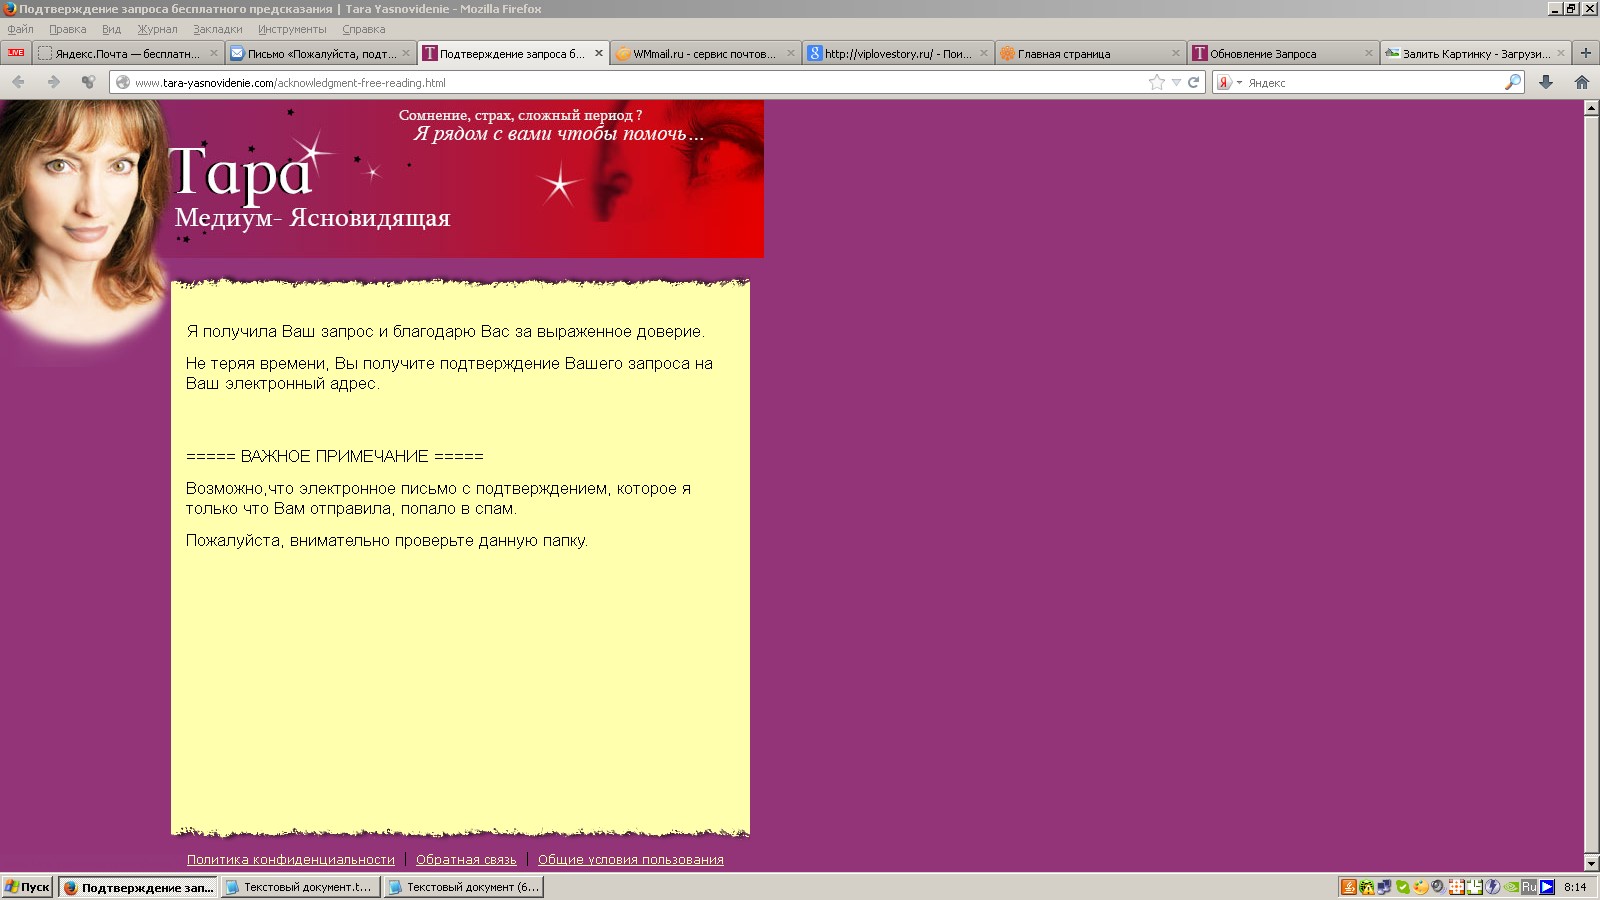Click the page scrollbar up arrow

(x=1591, y=108)
